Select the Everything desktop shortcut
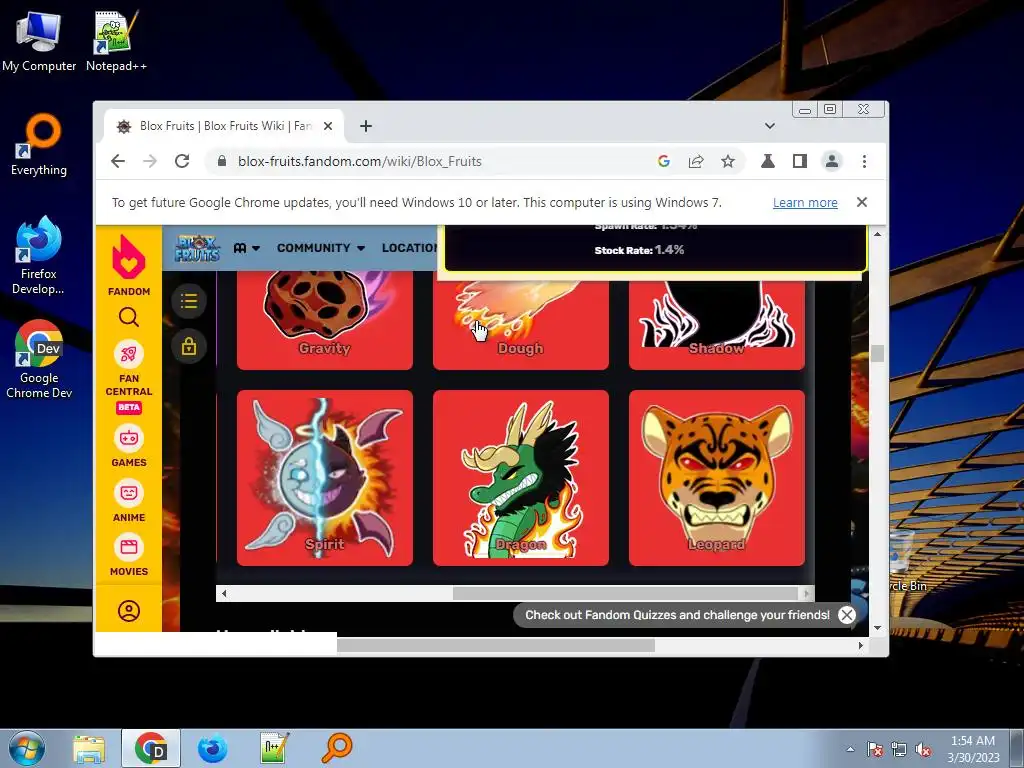The height and width of the screenshot is (768, 1024). 39,145
